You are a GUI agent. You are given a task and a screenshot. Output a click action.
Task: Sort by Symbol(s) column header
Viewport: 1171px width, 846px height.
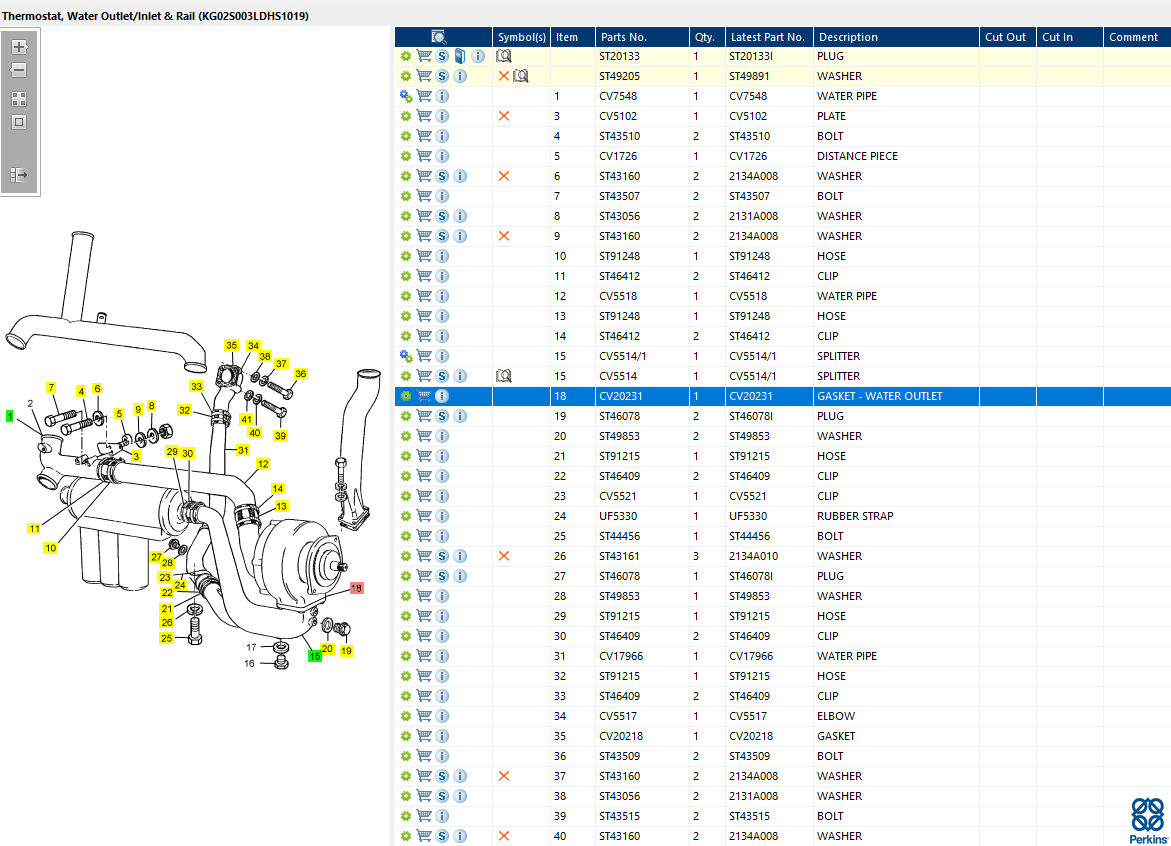pos(521,37)
